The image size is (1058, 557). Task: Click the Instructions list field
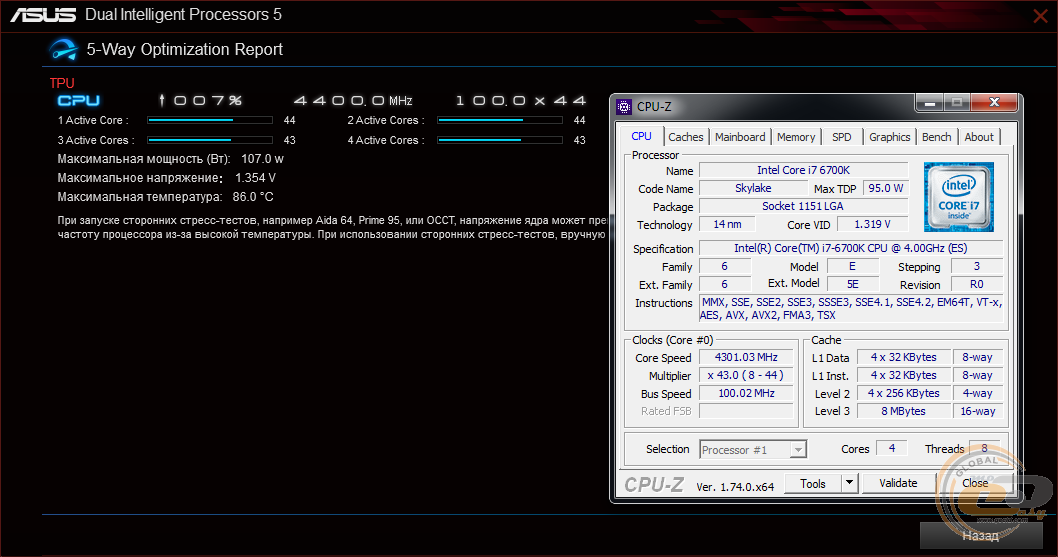pos(851,309)
